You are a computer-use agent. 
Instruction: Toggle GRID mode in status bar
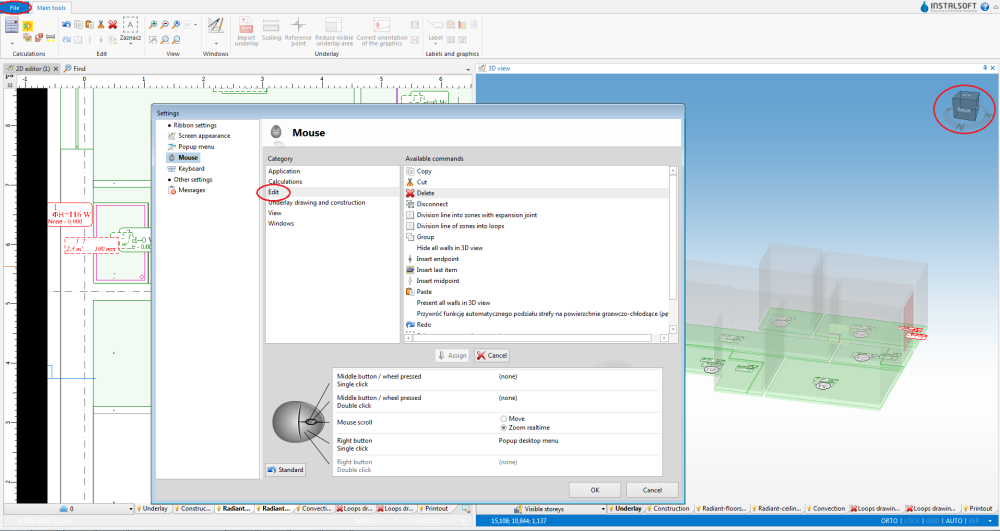pos(932,521)
